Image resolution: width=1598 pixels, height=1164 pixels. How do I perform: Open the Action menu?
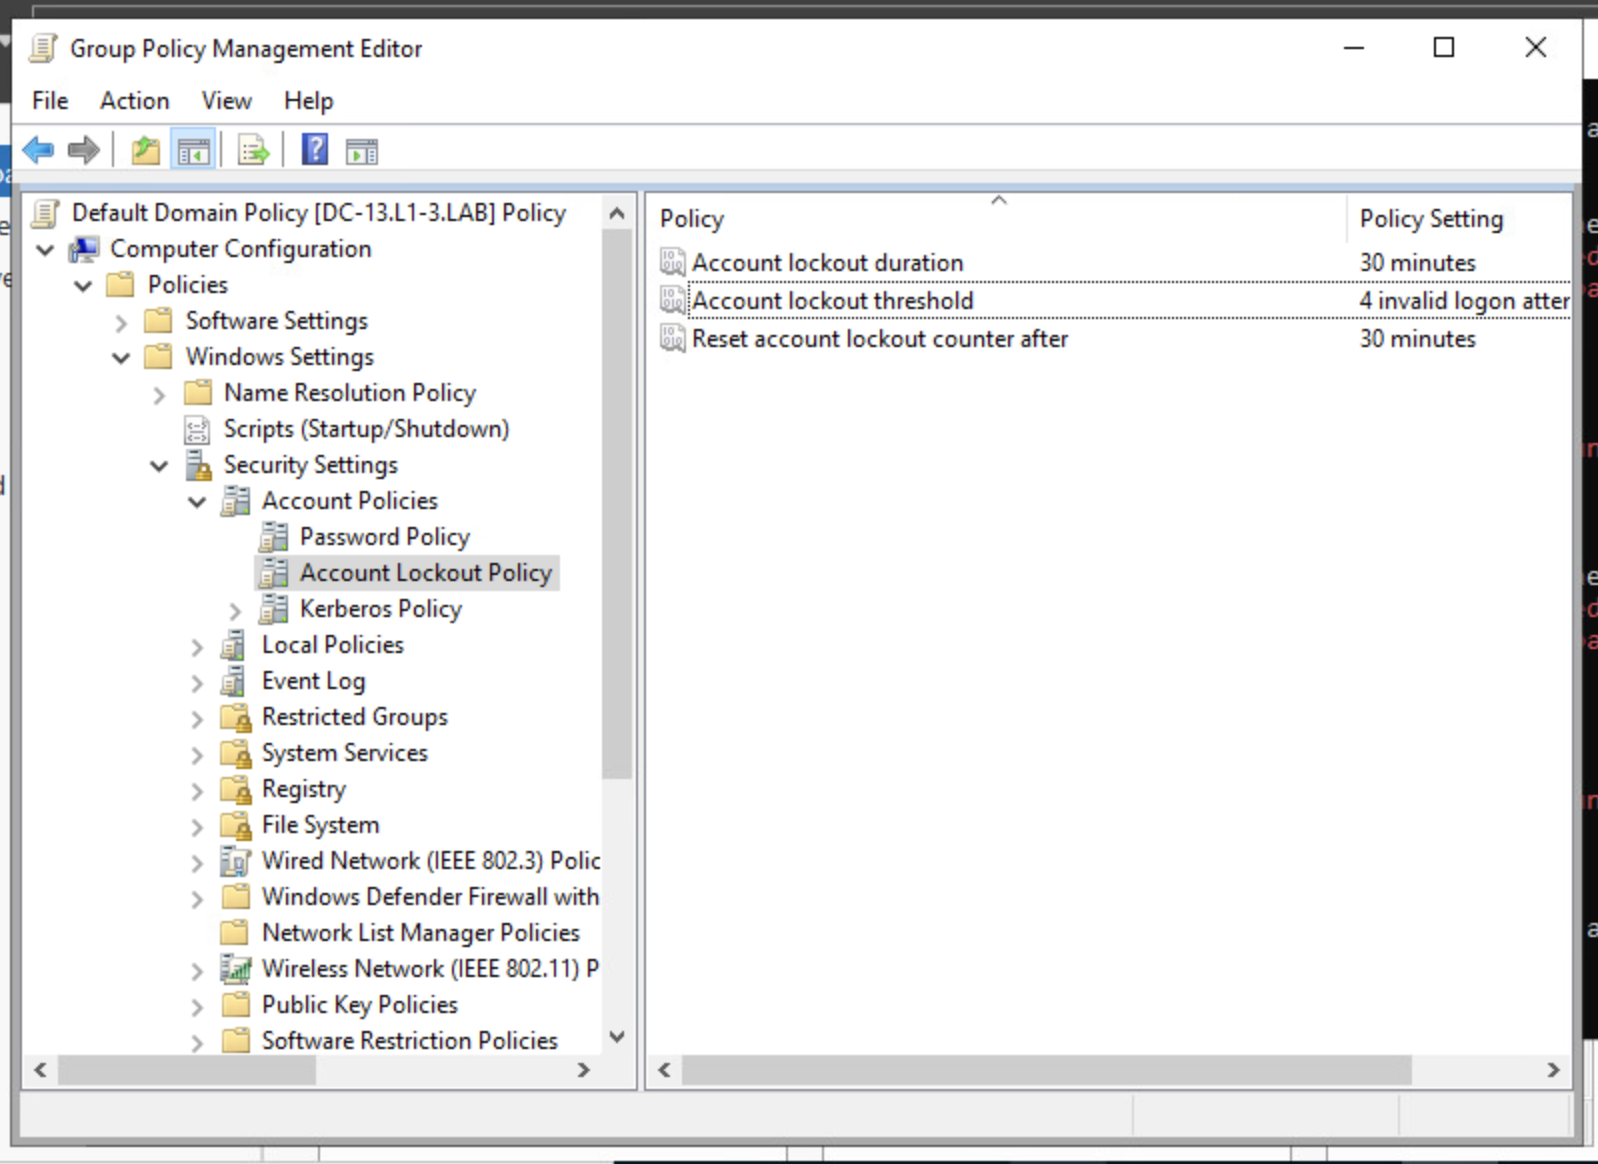tap(135, 101)
